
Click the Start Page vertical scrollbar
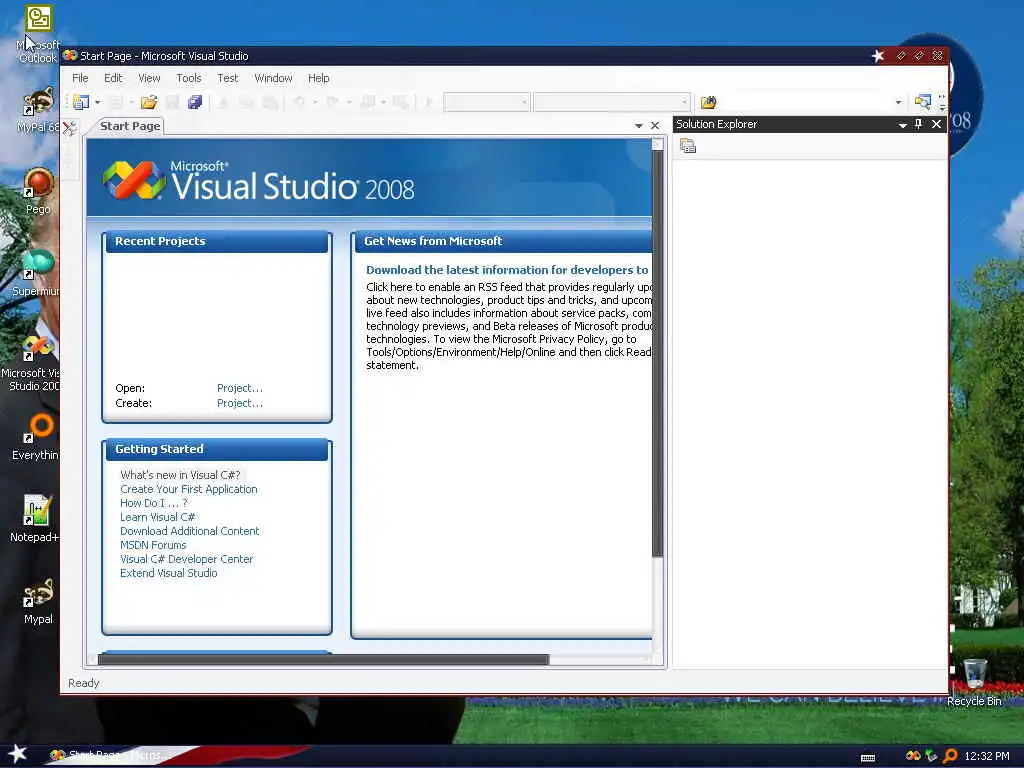[658, 353]
